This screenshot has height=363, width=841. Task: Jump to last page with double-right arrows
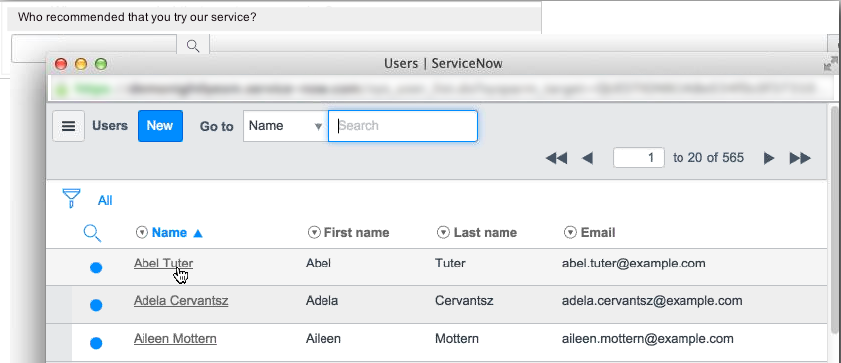click(x=800, y=158)
